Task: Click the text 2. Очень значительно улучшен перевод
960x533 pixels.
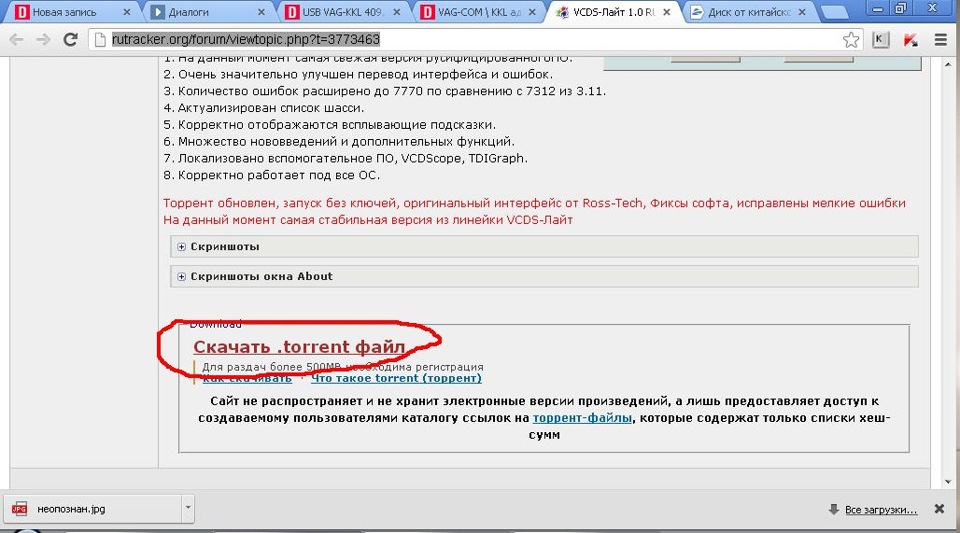Action: pos(358,74)
